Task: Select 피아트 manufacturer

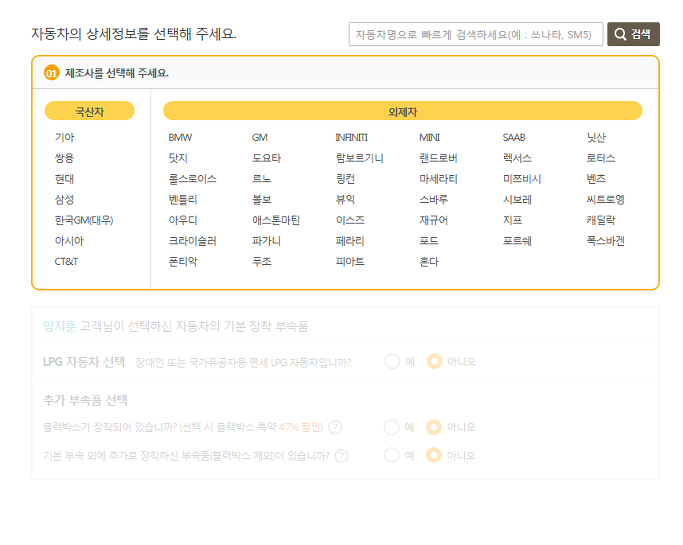Action: pyautogui.click(x=350, y=262)
